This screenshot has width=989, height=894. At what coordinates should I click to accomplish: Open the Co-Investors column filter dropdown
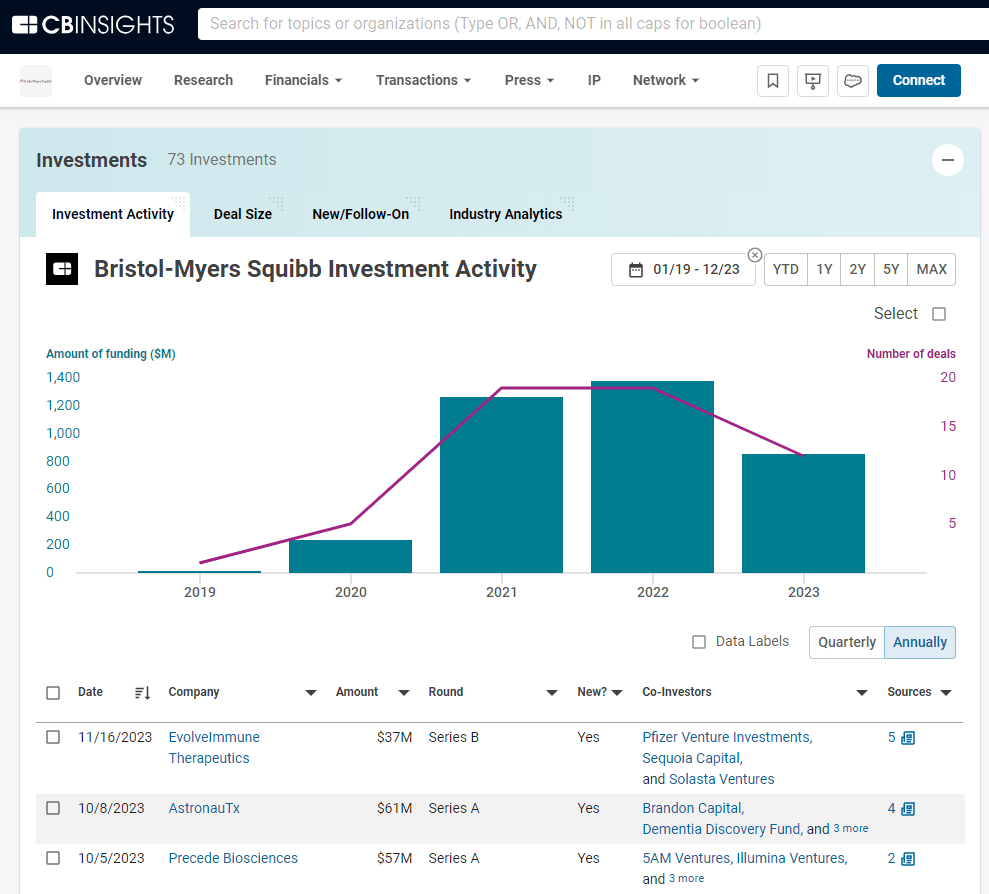[862, 693]
